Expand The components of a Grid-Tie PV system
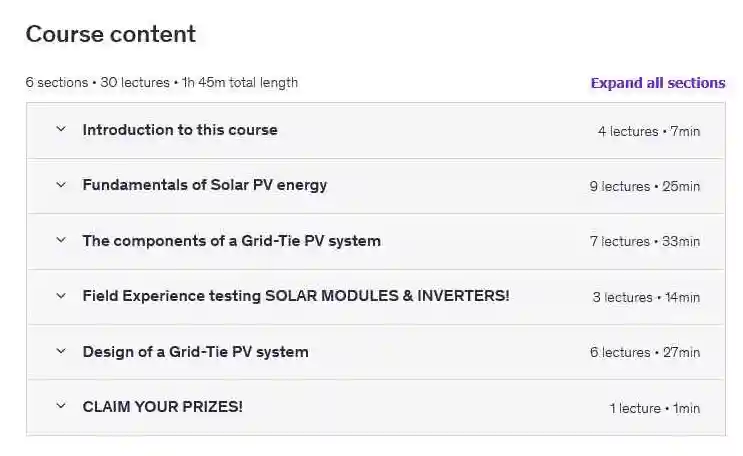 coord(231,241)
